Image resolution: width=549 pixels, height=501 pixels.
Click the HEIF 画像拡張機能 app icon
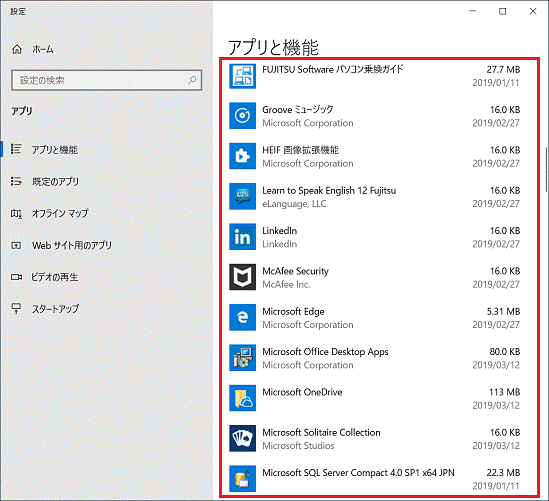tap(242, 156)
